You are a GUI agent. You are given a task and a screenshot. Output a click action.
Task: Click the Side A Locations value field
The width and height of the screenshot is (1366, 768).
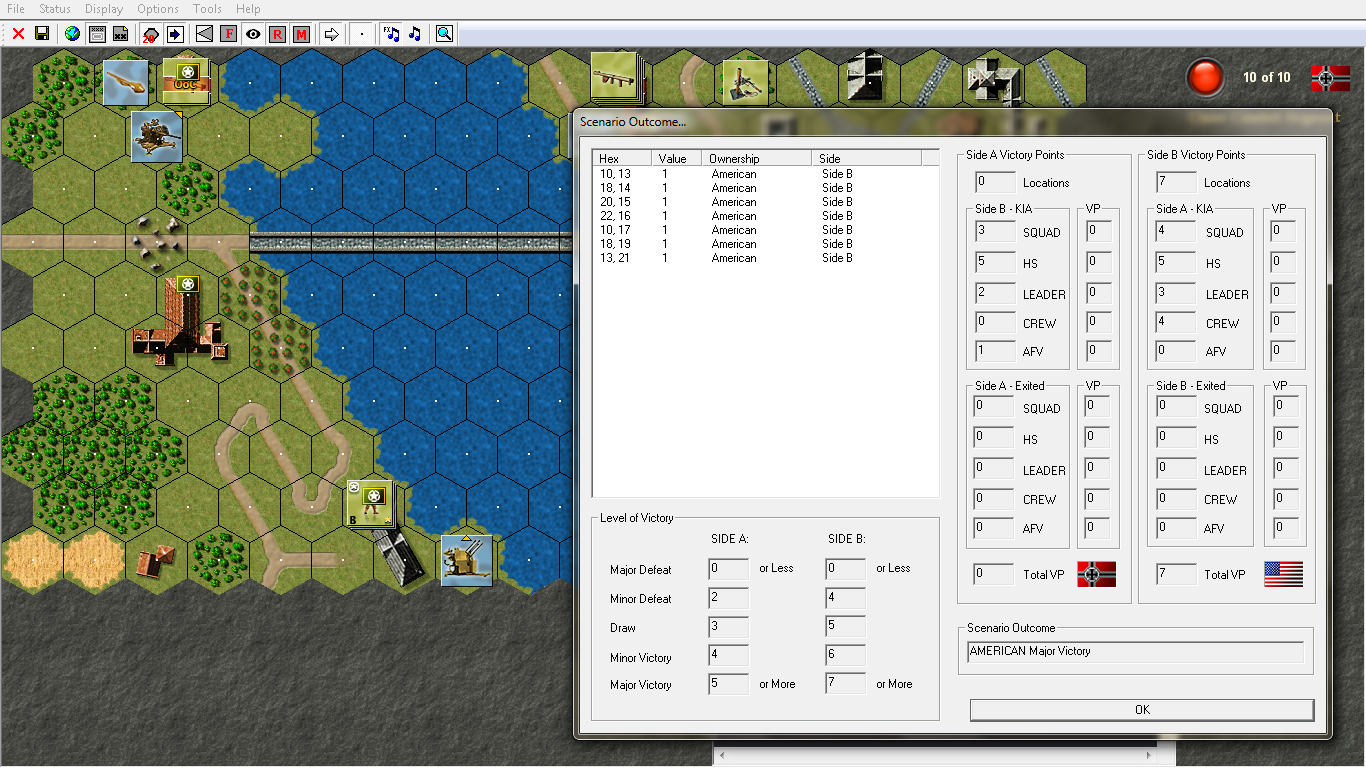click(995, 183)
